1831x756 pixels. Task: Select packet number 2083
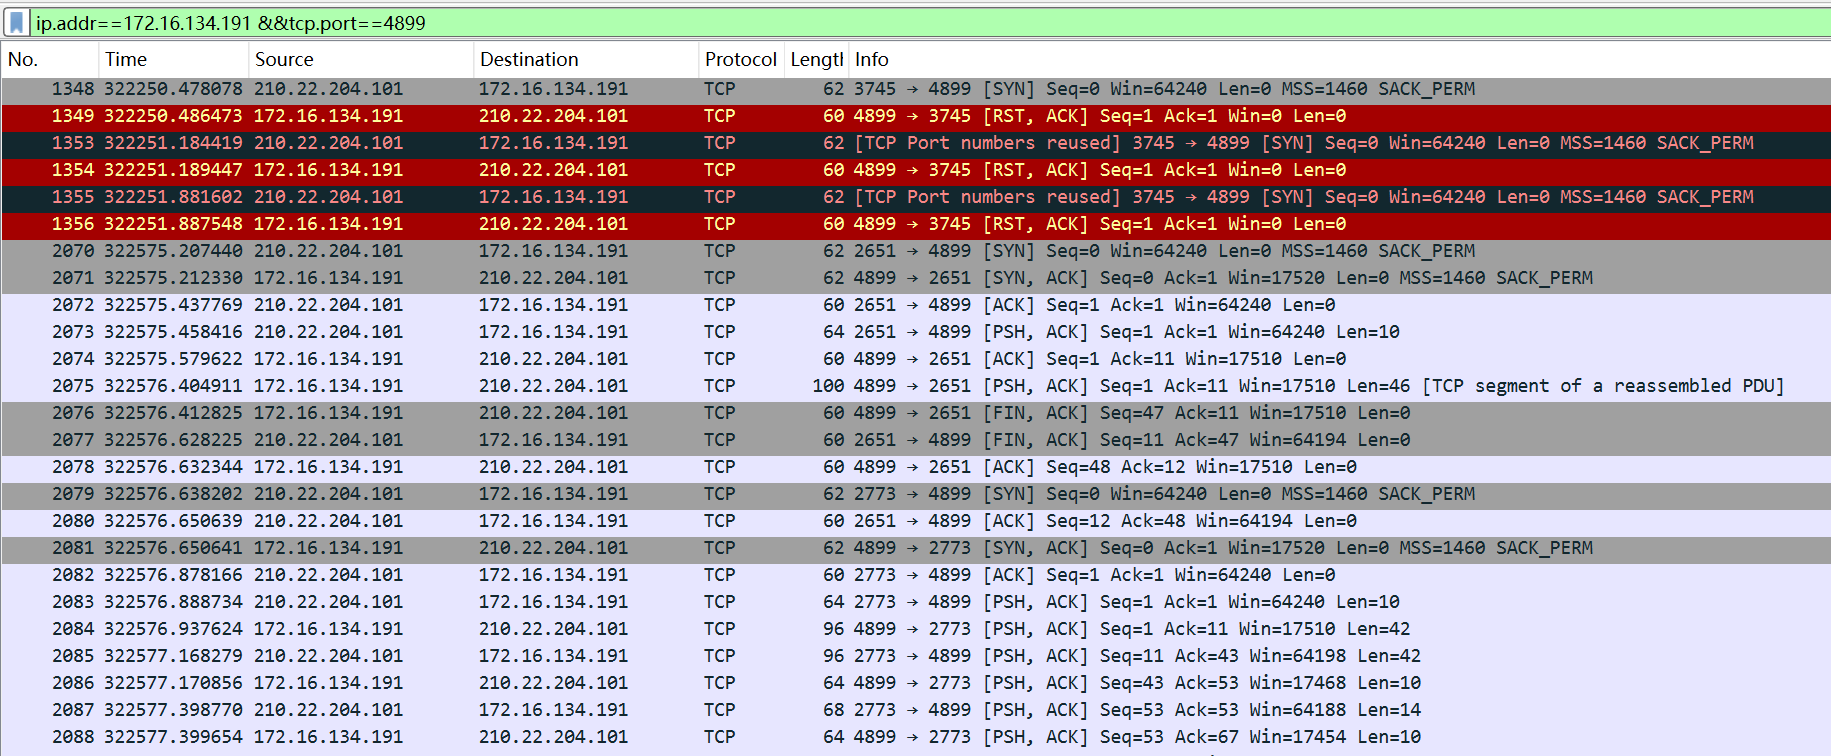(915, 602)
